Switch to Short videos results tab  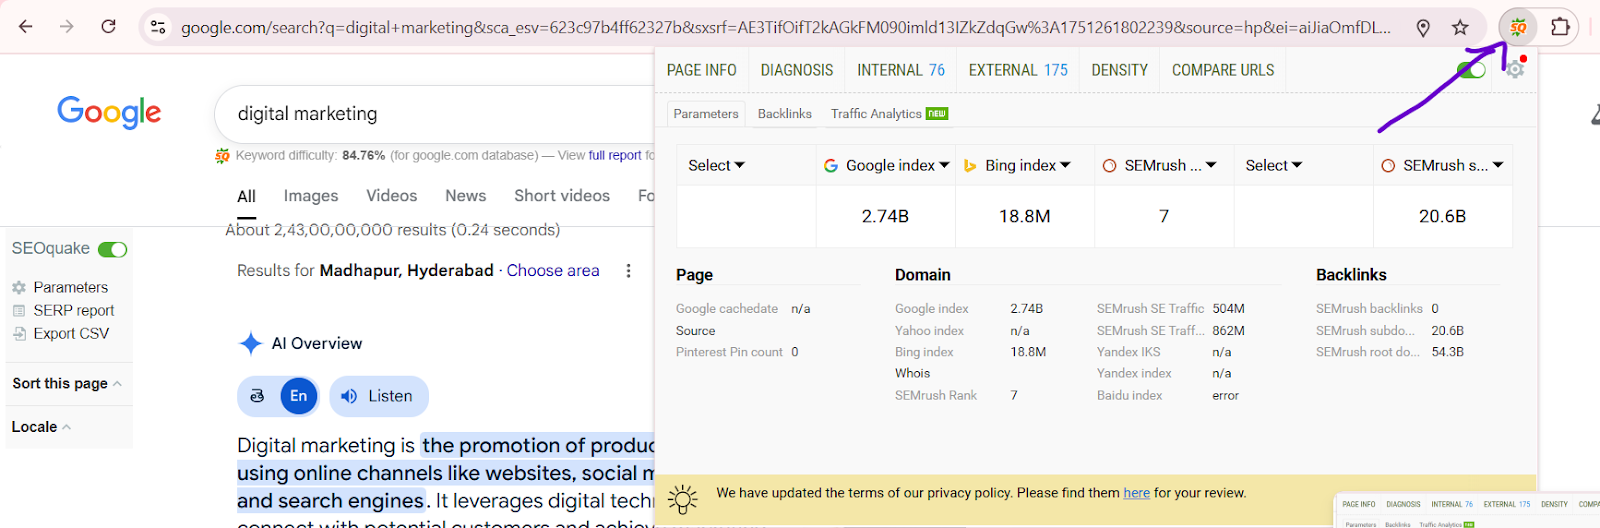pyautogui.click(x=562, y=196)
